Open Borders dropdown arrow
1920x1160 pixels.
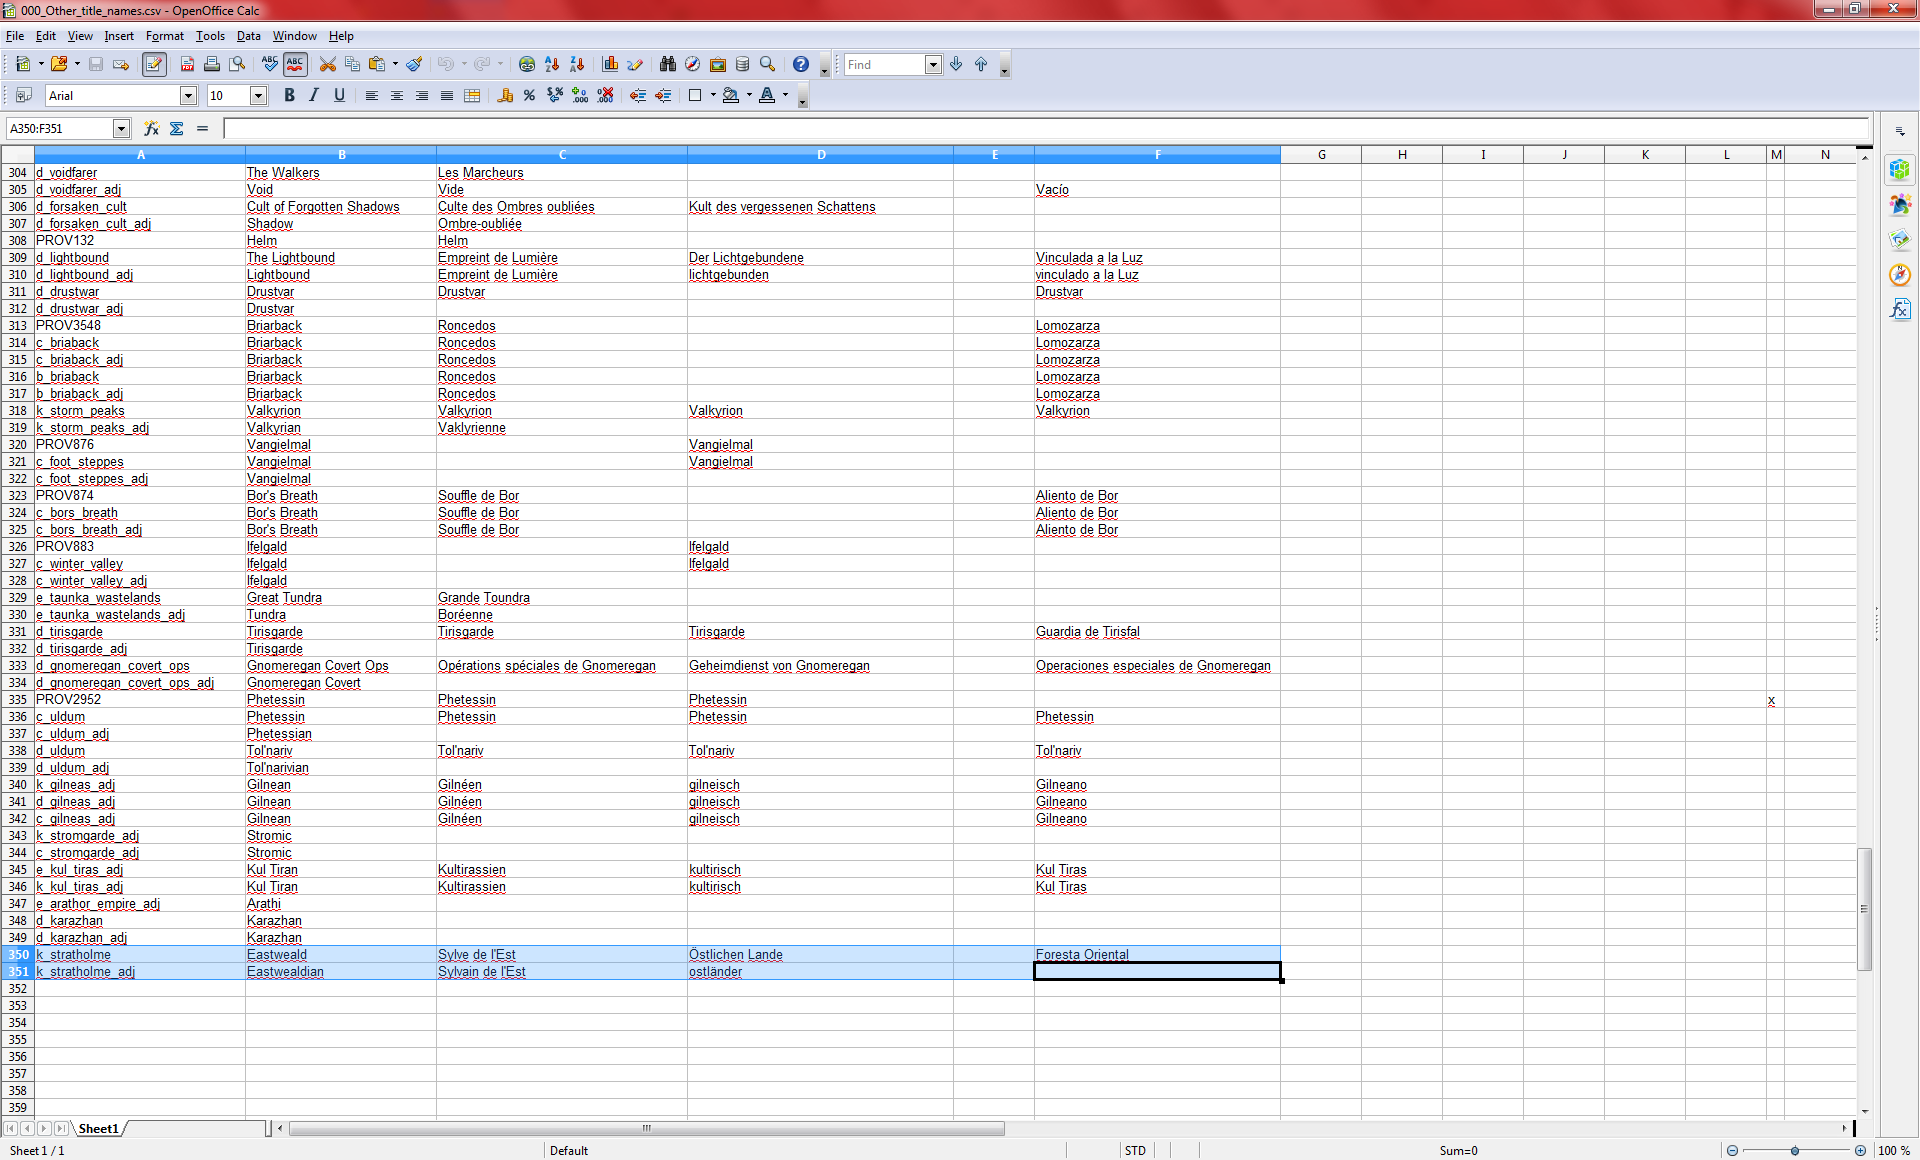[x=712, y=95]
